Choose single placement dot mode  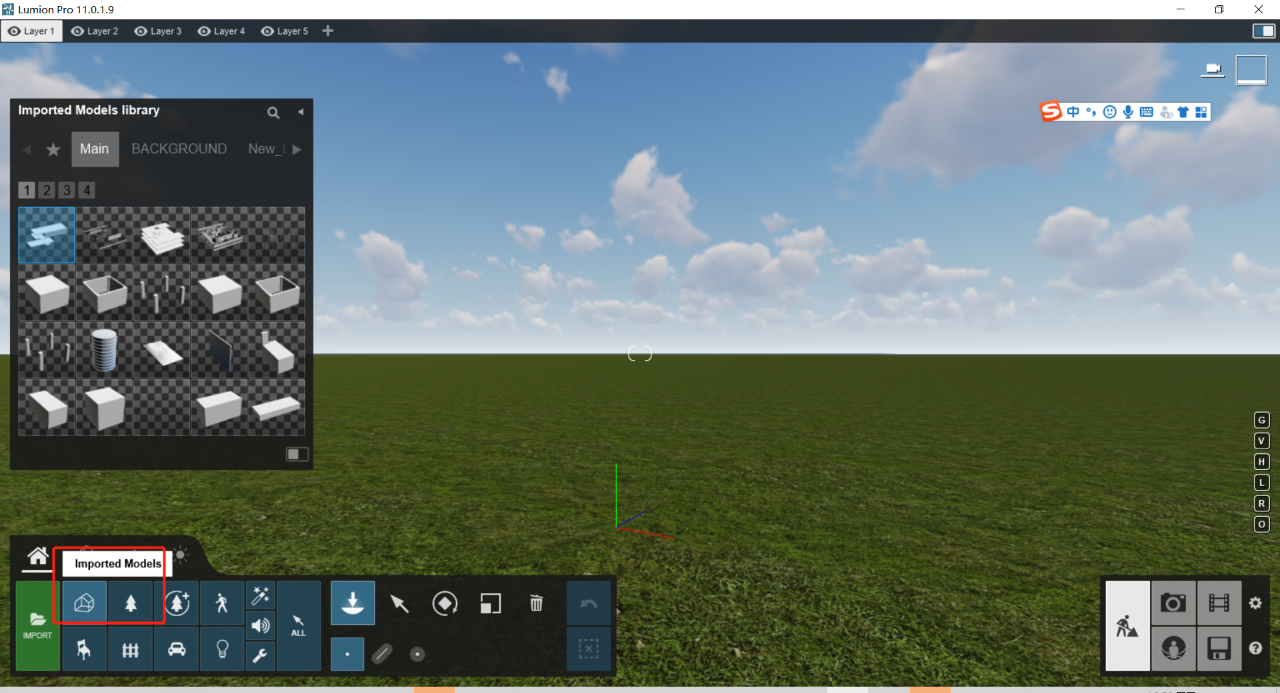click(x=347, y=654)
